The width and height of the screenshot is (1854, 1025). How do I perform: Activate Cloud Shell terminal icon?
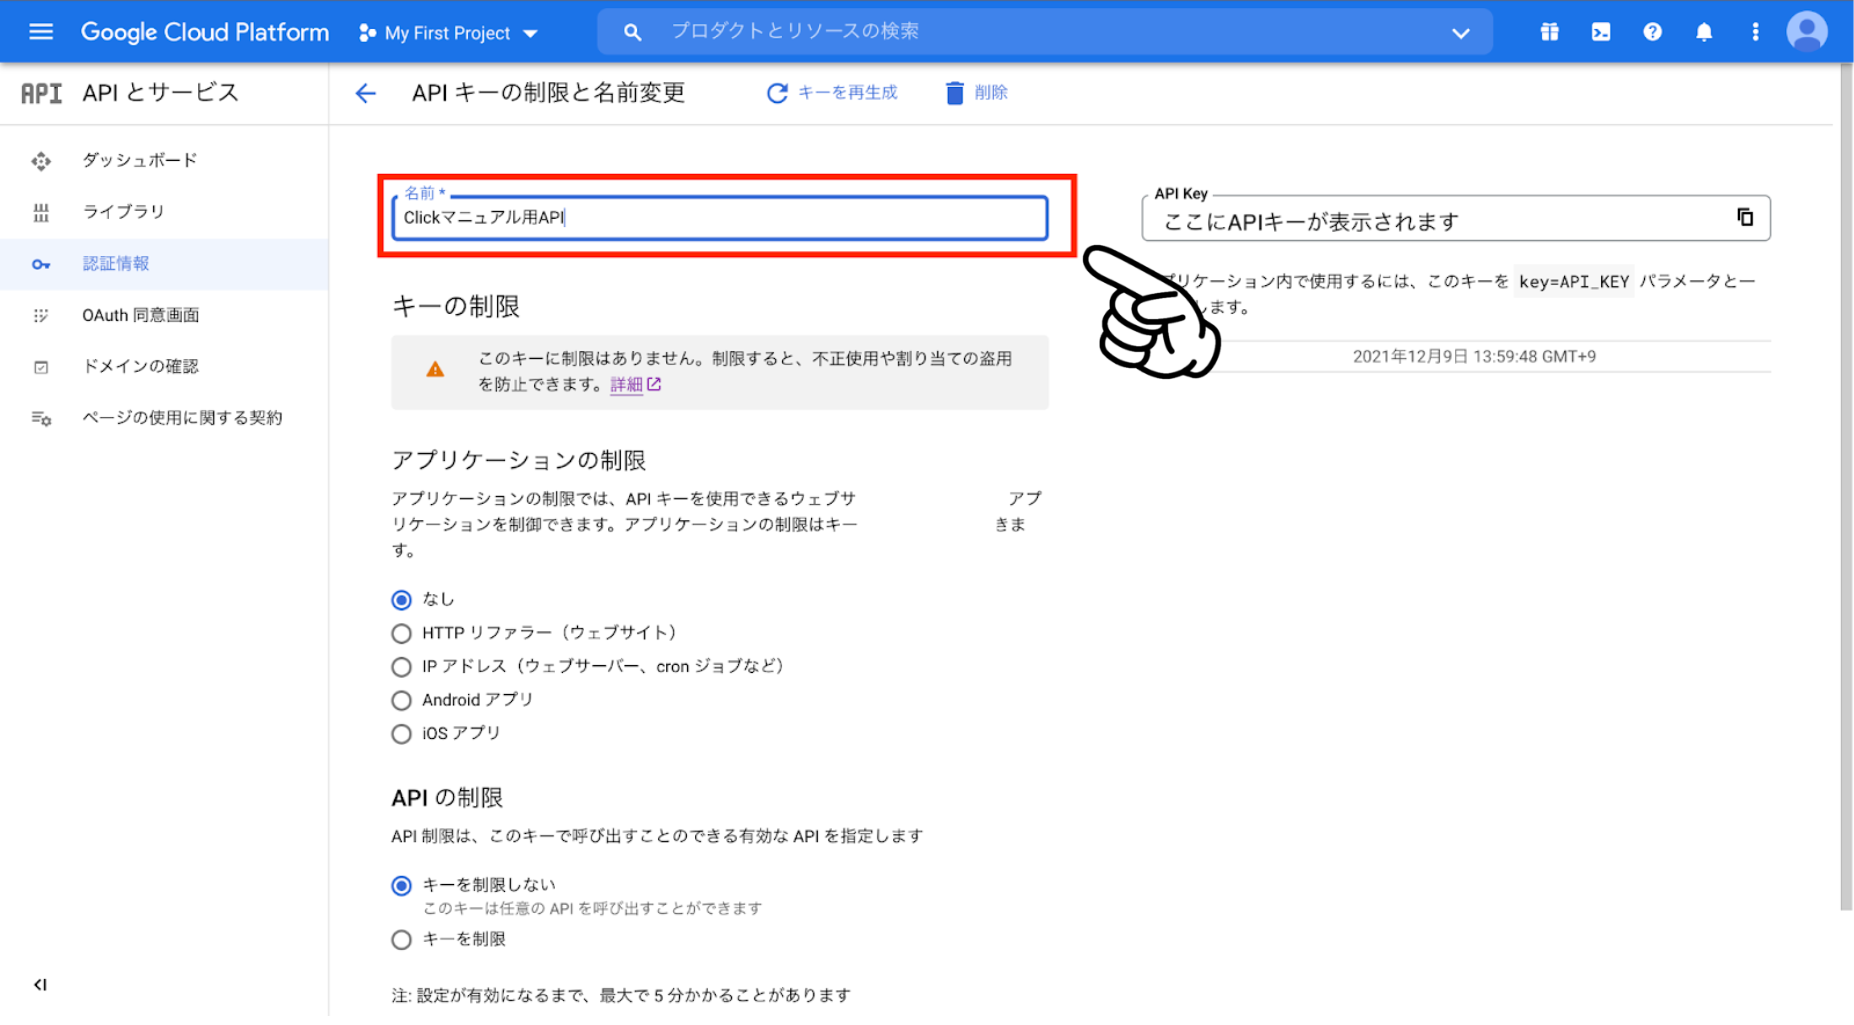coord(1601,32)
